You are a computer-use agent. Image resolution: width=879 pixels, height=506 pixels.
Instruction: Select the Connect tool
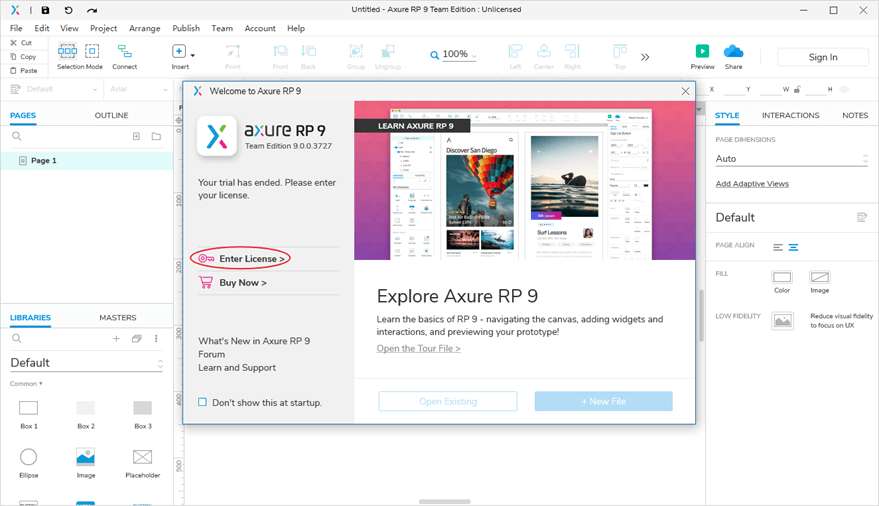[124, 51]
